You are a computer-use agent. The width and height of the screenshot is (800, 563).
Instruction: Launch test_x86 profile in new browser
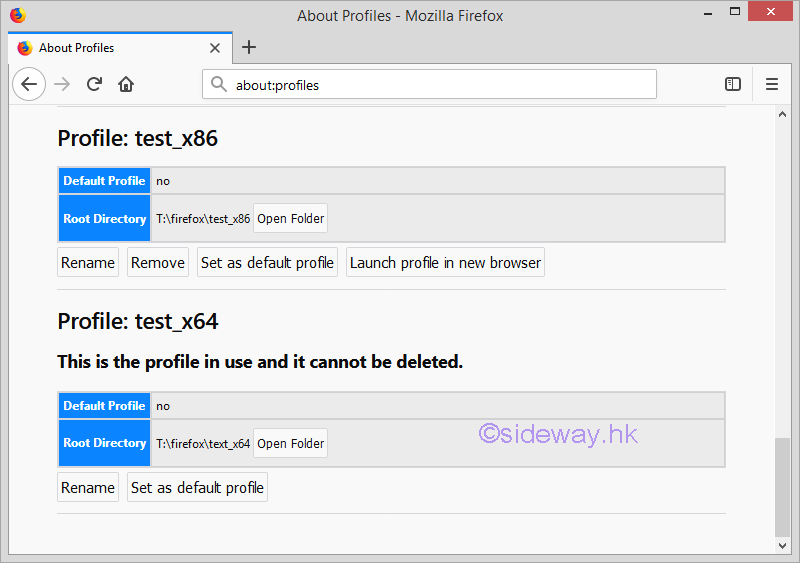click(445, 263)
